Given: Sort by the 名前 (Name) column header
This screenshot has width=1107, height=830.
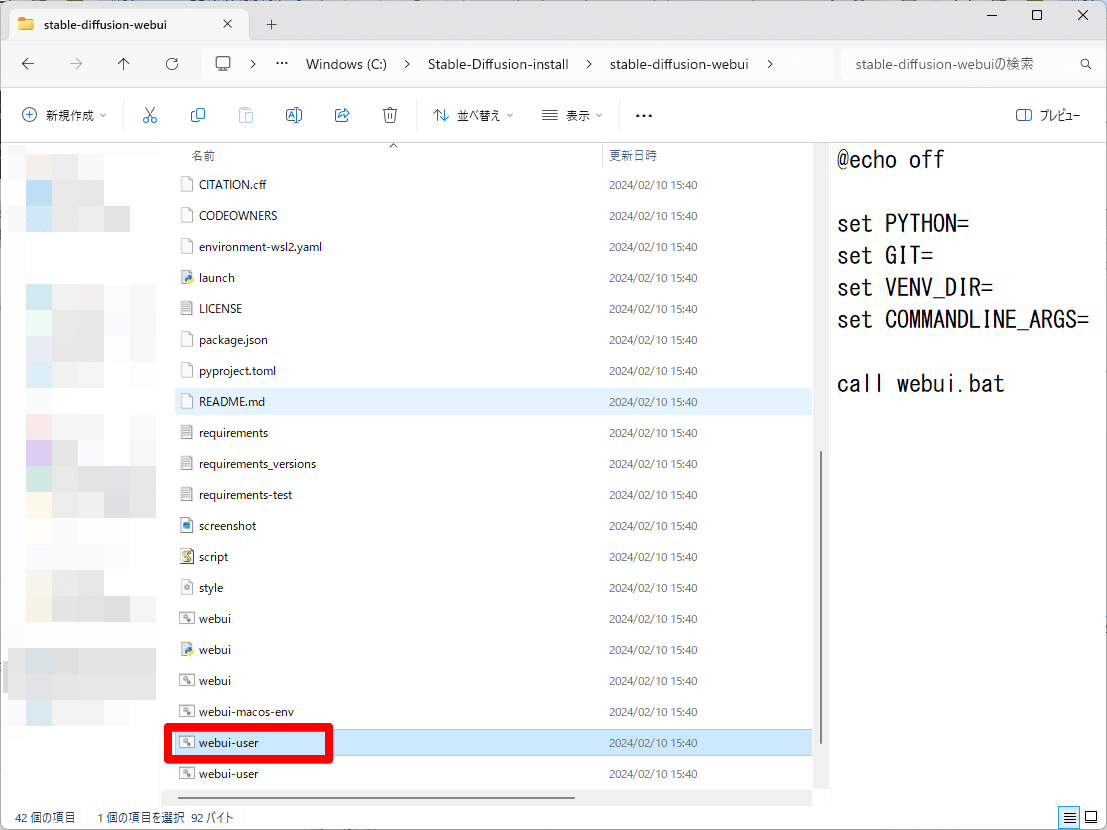Looking at the screenshot, I should point(203,156).
